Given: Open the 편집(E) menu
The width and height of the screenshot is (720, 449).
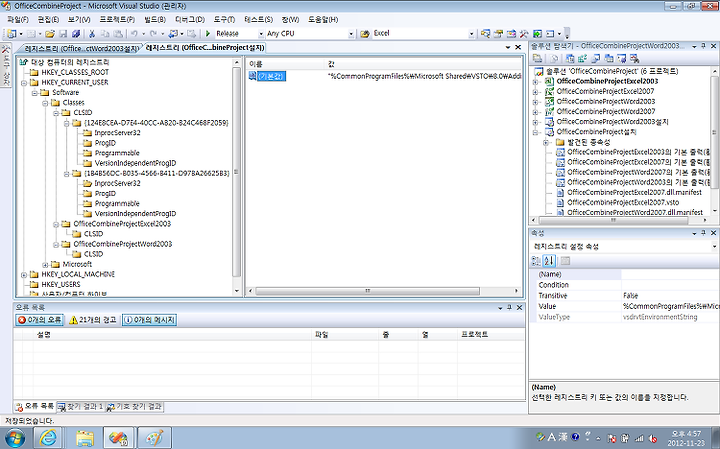Looking at the screenshot, I should (48, 20).
